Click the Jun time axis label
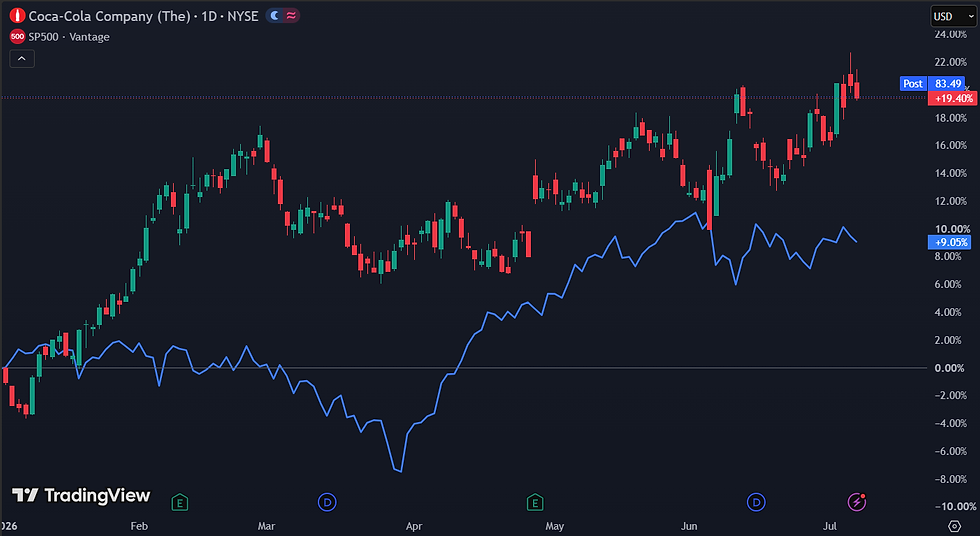This screenshot has height=536, width=980. point(689,526)
